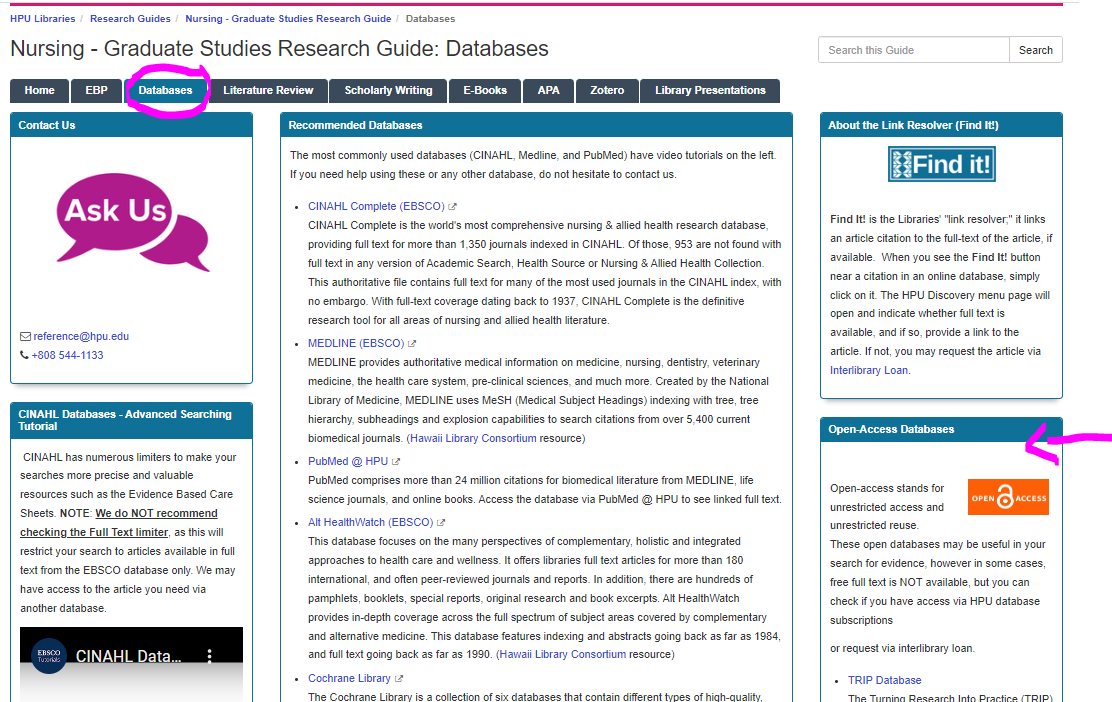This screenshot has width=1112, height=702.
Task: Open the TRIP Database link
Action: (884, 680)
